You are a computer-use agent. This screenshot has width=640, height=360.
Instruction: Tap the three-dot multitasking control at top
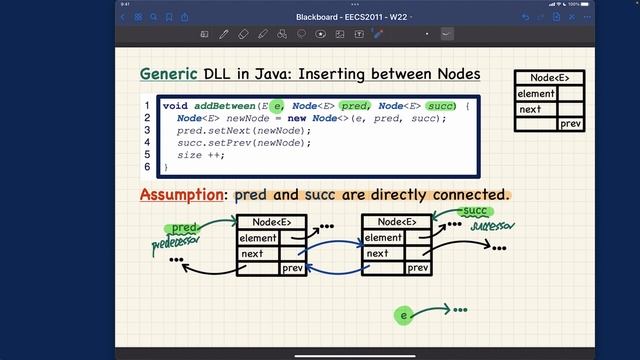pos(355,4)
